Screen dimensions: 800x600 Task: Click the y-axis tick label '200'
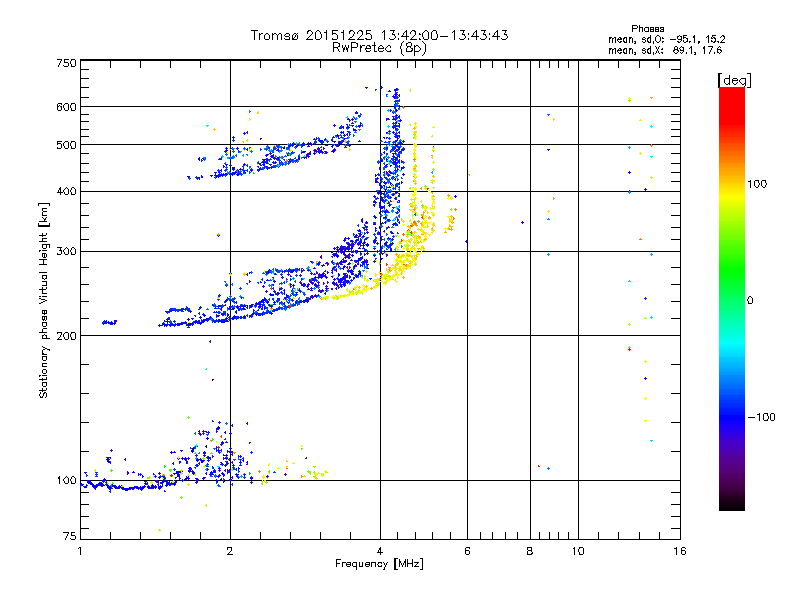coord(67,336)
